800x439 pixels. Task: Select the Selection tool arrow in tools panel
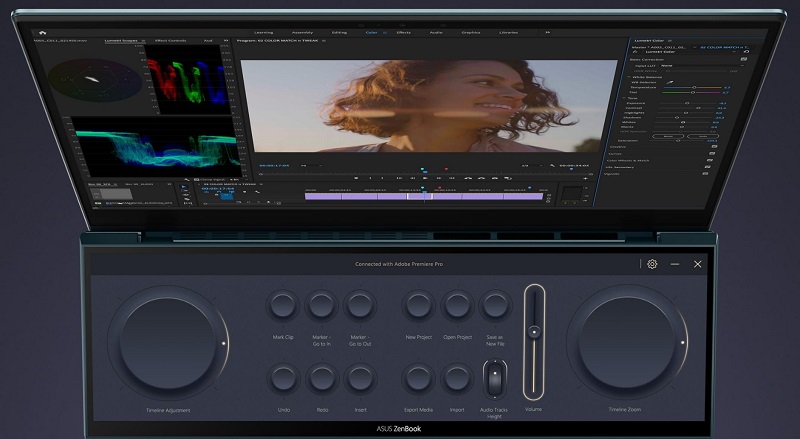click(185, 187)
